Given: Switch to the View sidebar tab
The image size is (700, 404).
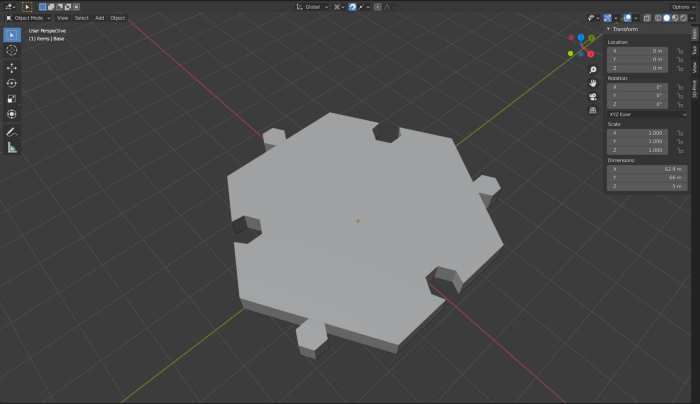Looking at the screenshot, I should (x=695, y=67).
